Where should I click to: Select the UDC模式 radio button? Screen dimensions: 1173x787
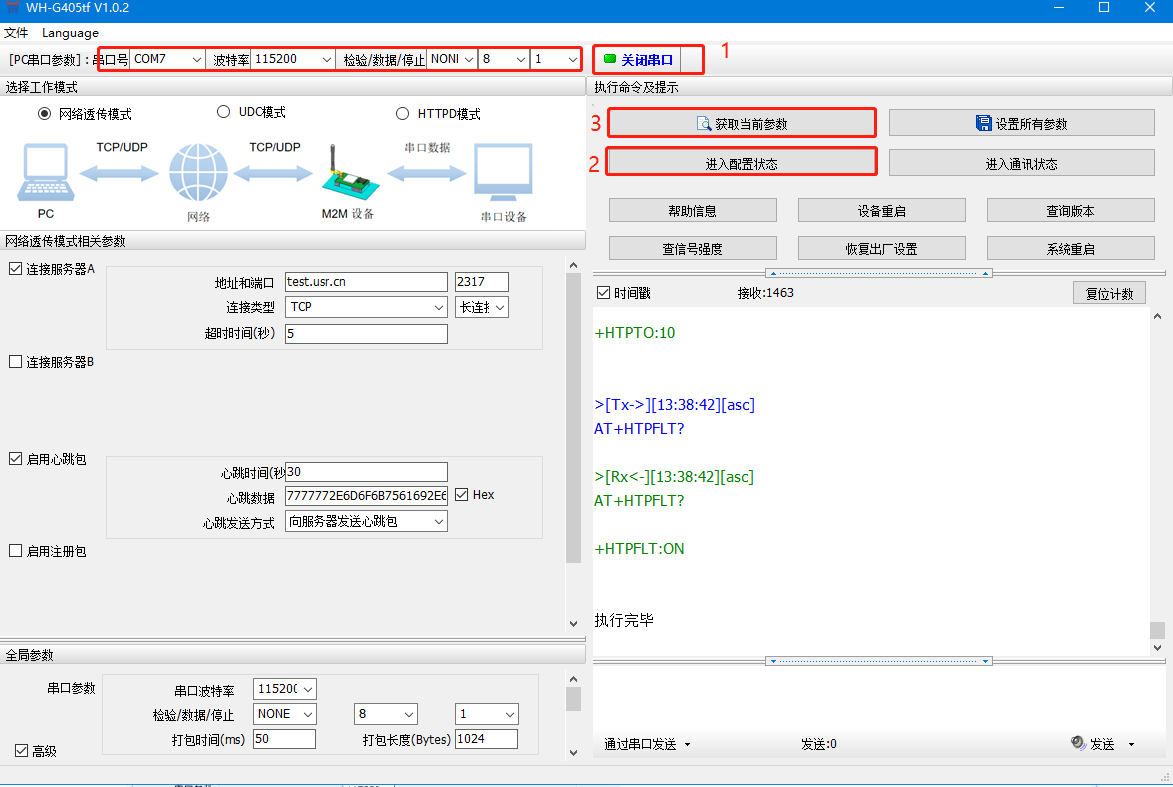point(224,112)
